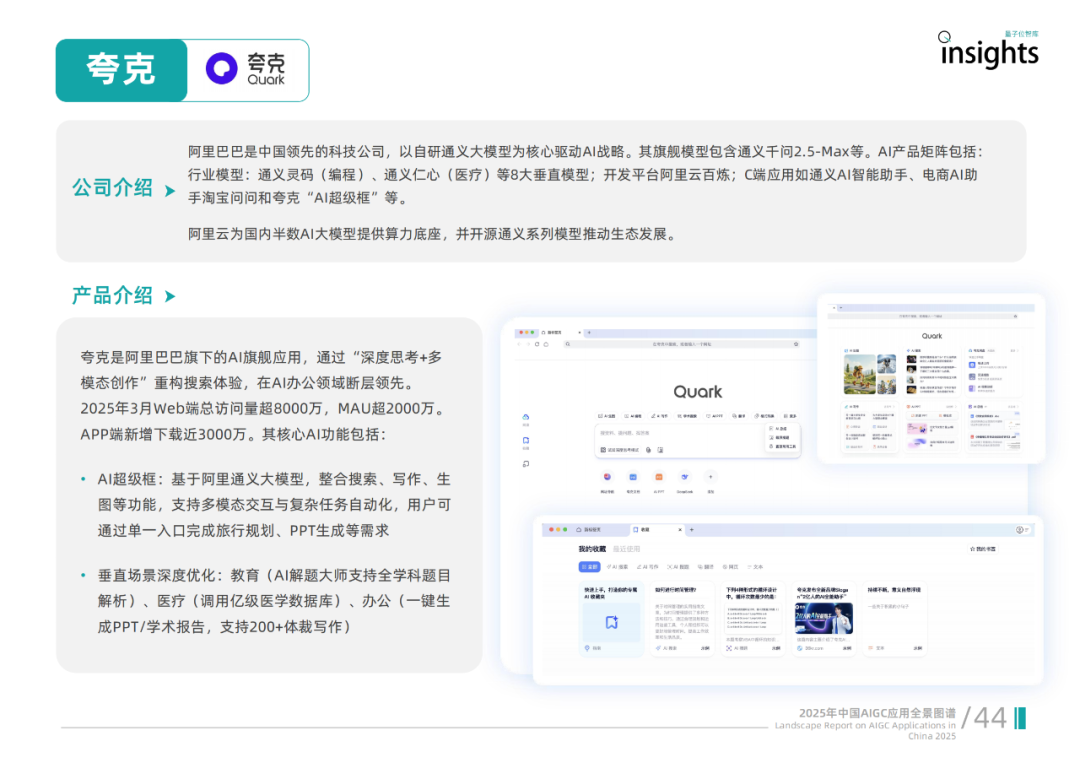This screenshot has height=763, width=1080.
Task: Click the forward arrow in the Quark home window
Action: tap(528, 344)
